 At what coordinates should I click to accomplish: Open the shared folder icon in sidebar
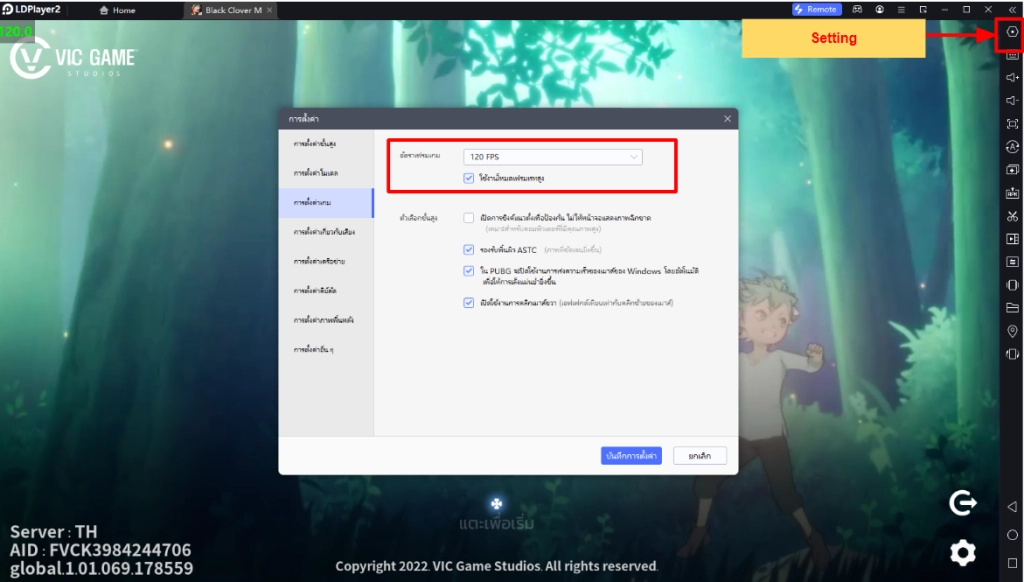click(1012, 308)
